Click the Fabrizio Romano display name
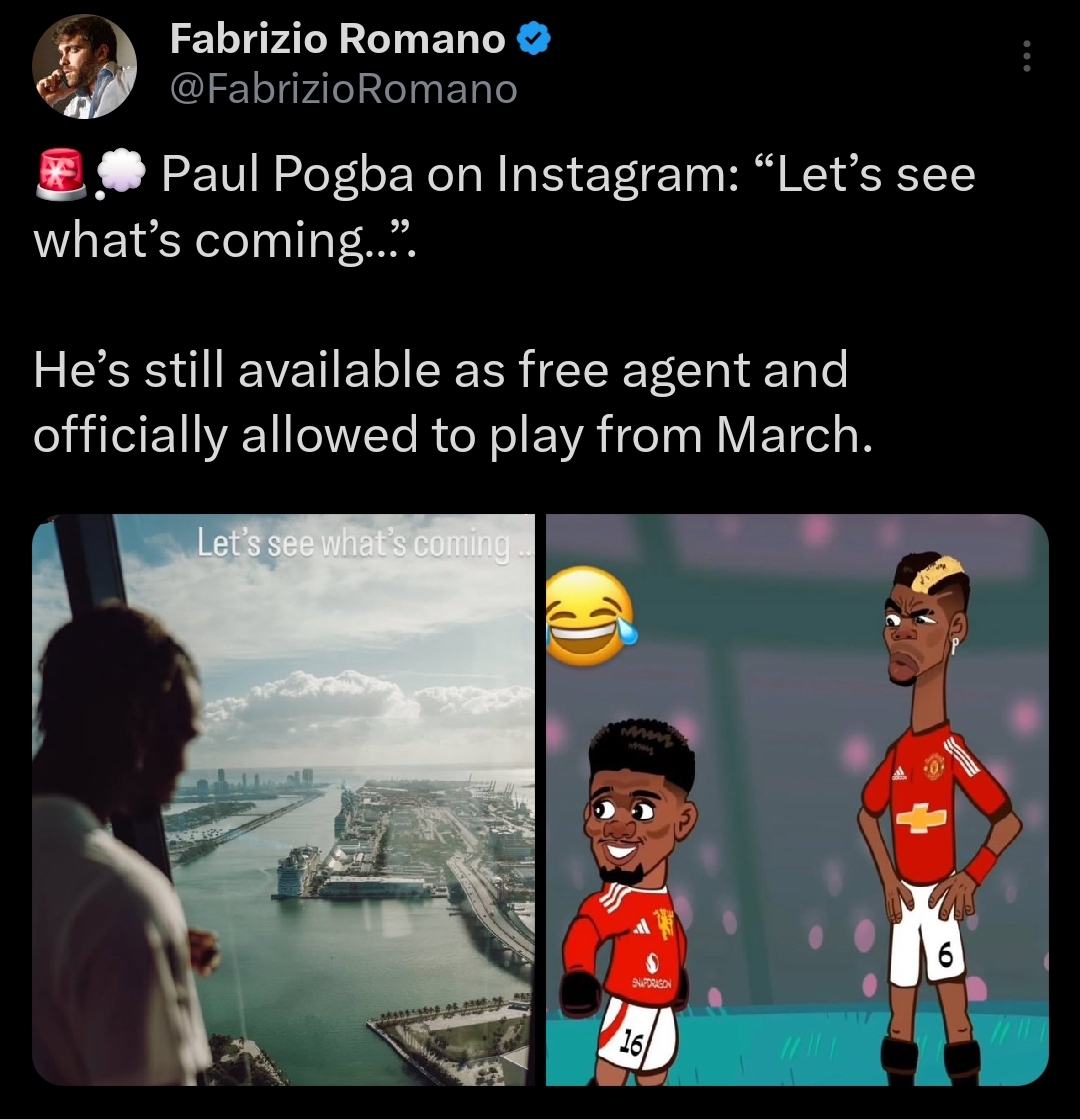This screenshot has width=1080, height=1119. [338, 39]
